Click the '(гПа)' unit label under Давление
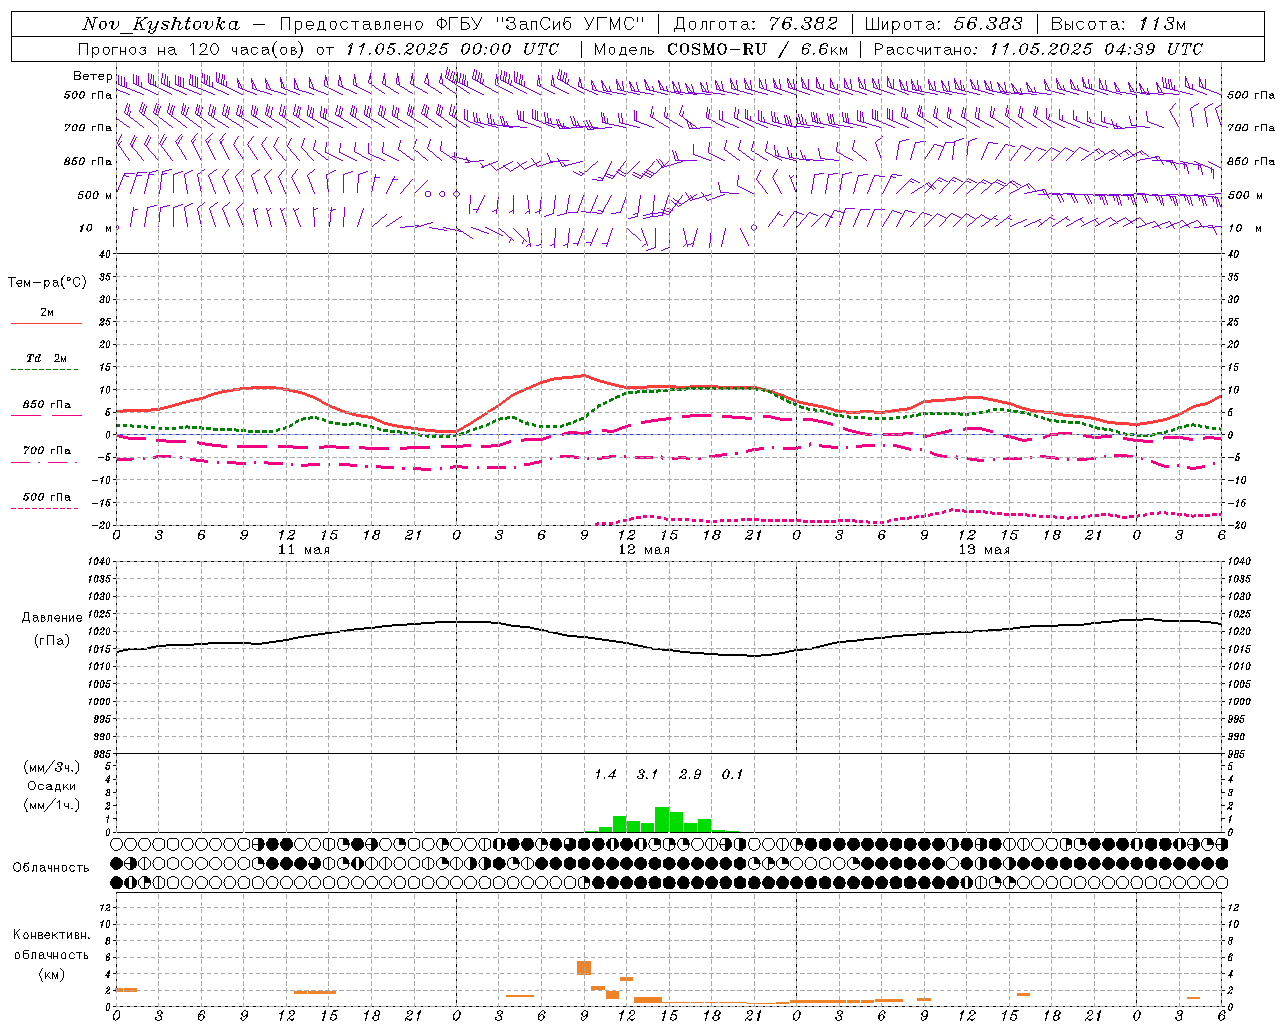The width and height of the screenshot is (1280, 1024). click(x=51, y=641)
